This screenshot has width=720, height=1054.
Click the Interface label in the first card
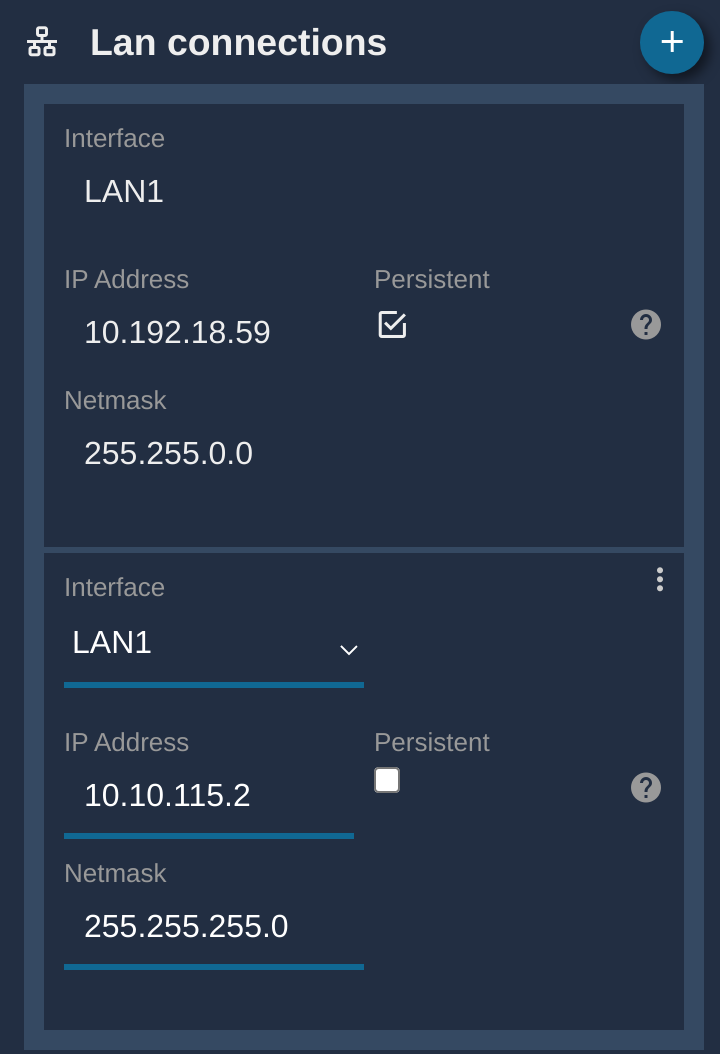coord(114,138)
